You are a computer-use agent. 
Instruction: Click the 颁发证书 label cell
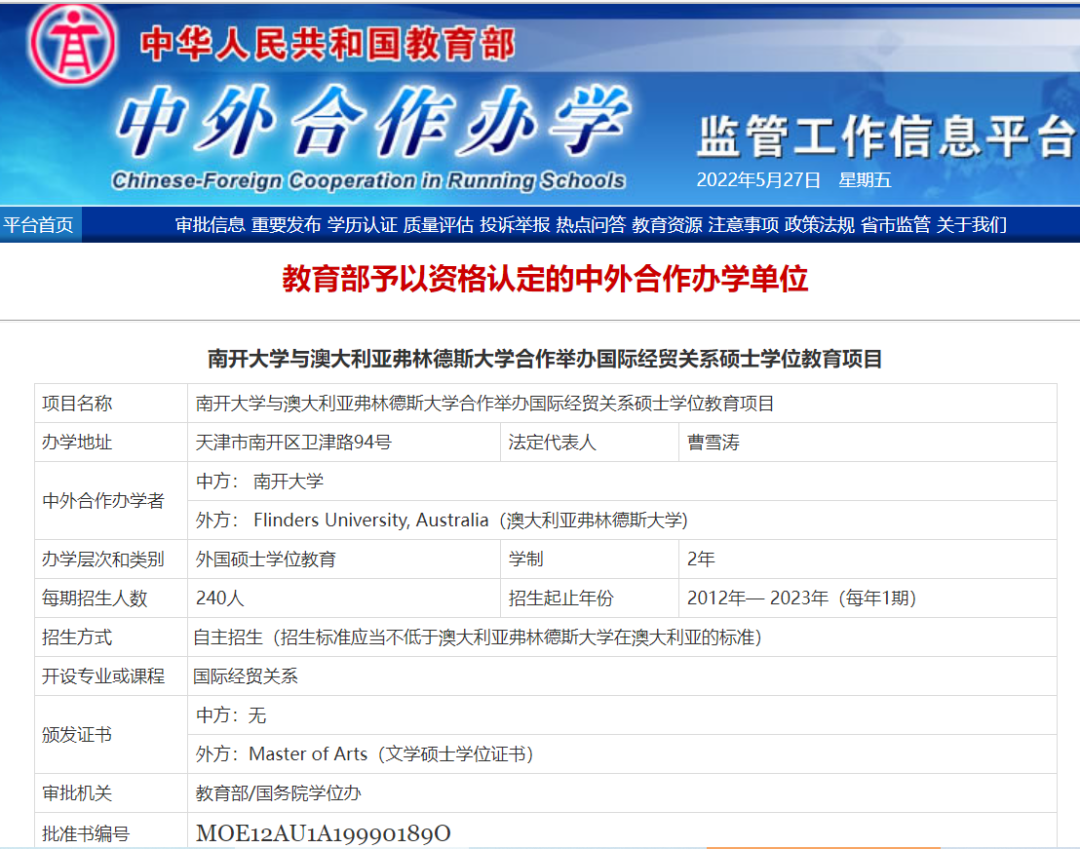[x=111, y=735]
